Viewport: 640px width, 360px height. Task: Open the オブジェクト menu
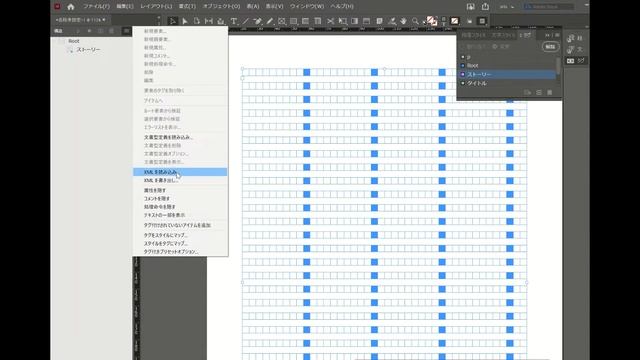221,7
